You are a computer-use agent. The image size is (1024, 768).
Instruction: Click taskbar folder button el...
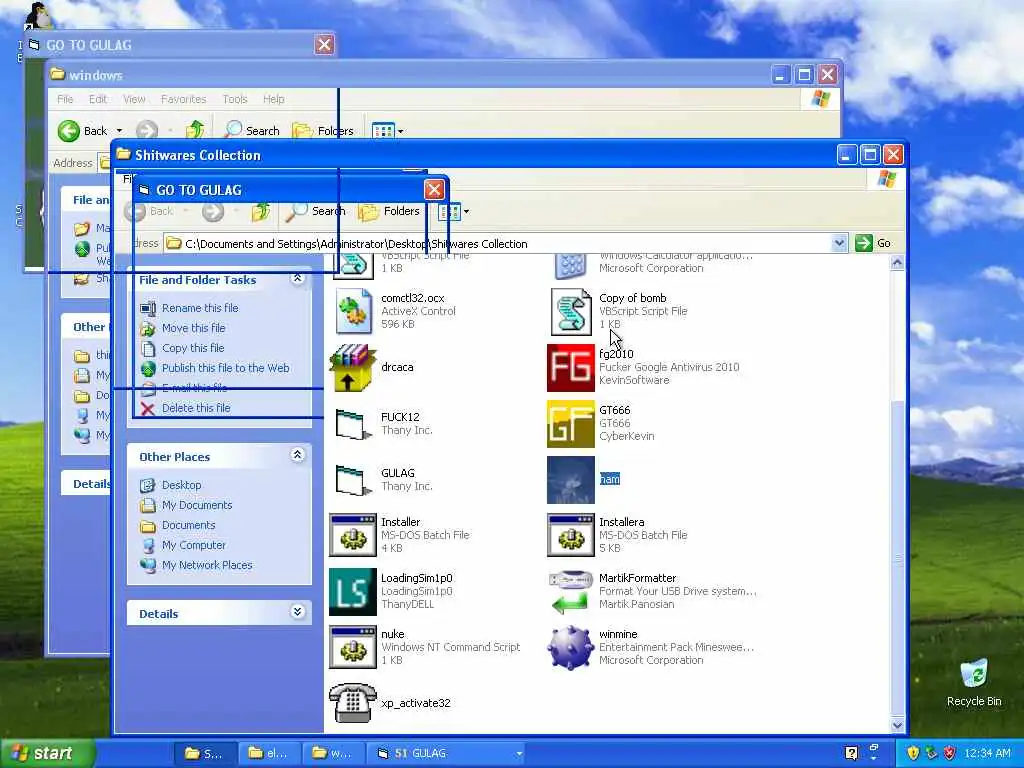coord(268,753)
